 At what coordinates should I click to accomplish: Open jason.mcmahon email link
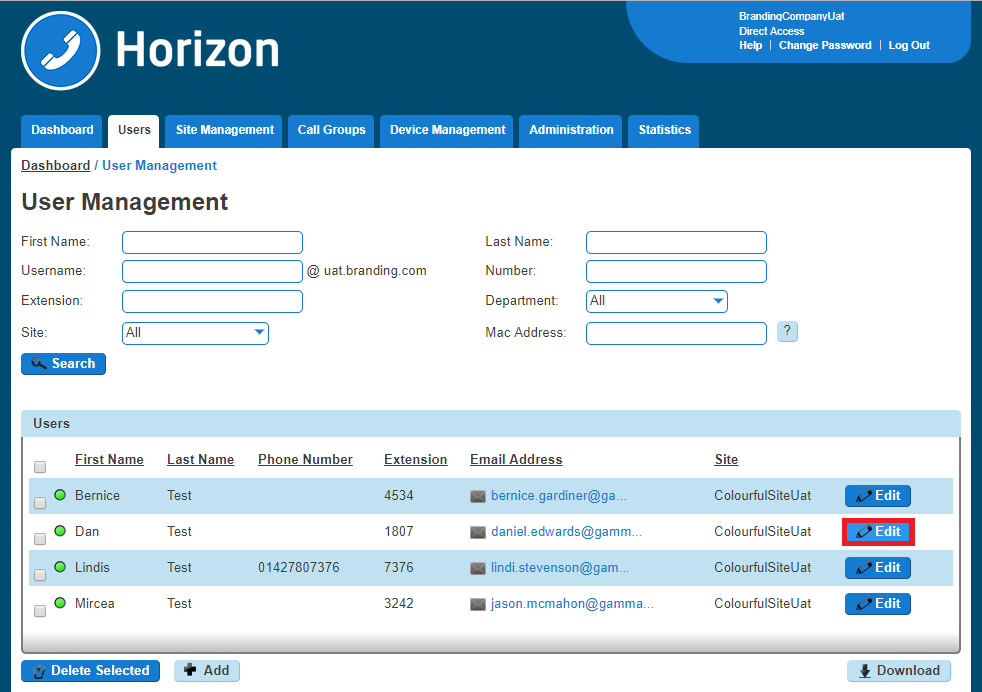[x=572, y=604]
